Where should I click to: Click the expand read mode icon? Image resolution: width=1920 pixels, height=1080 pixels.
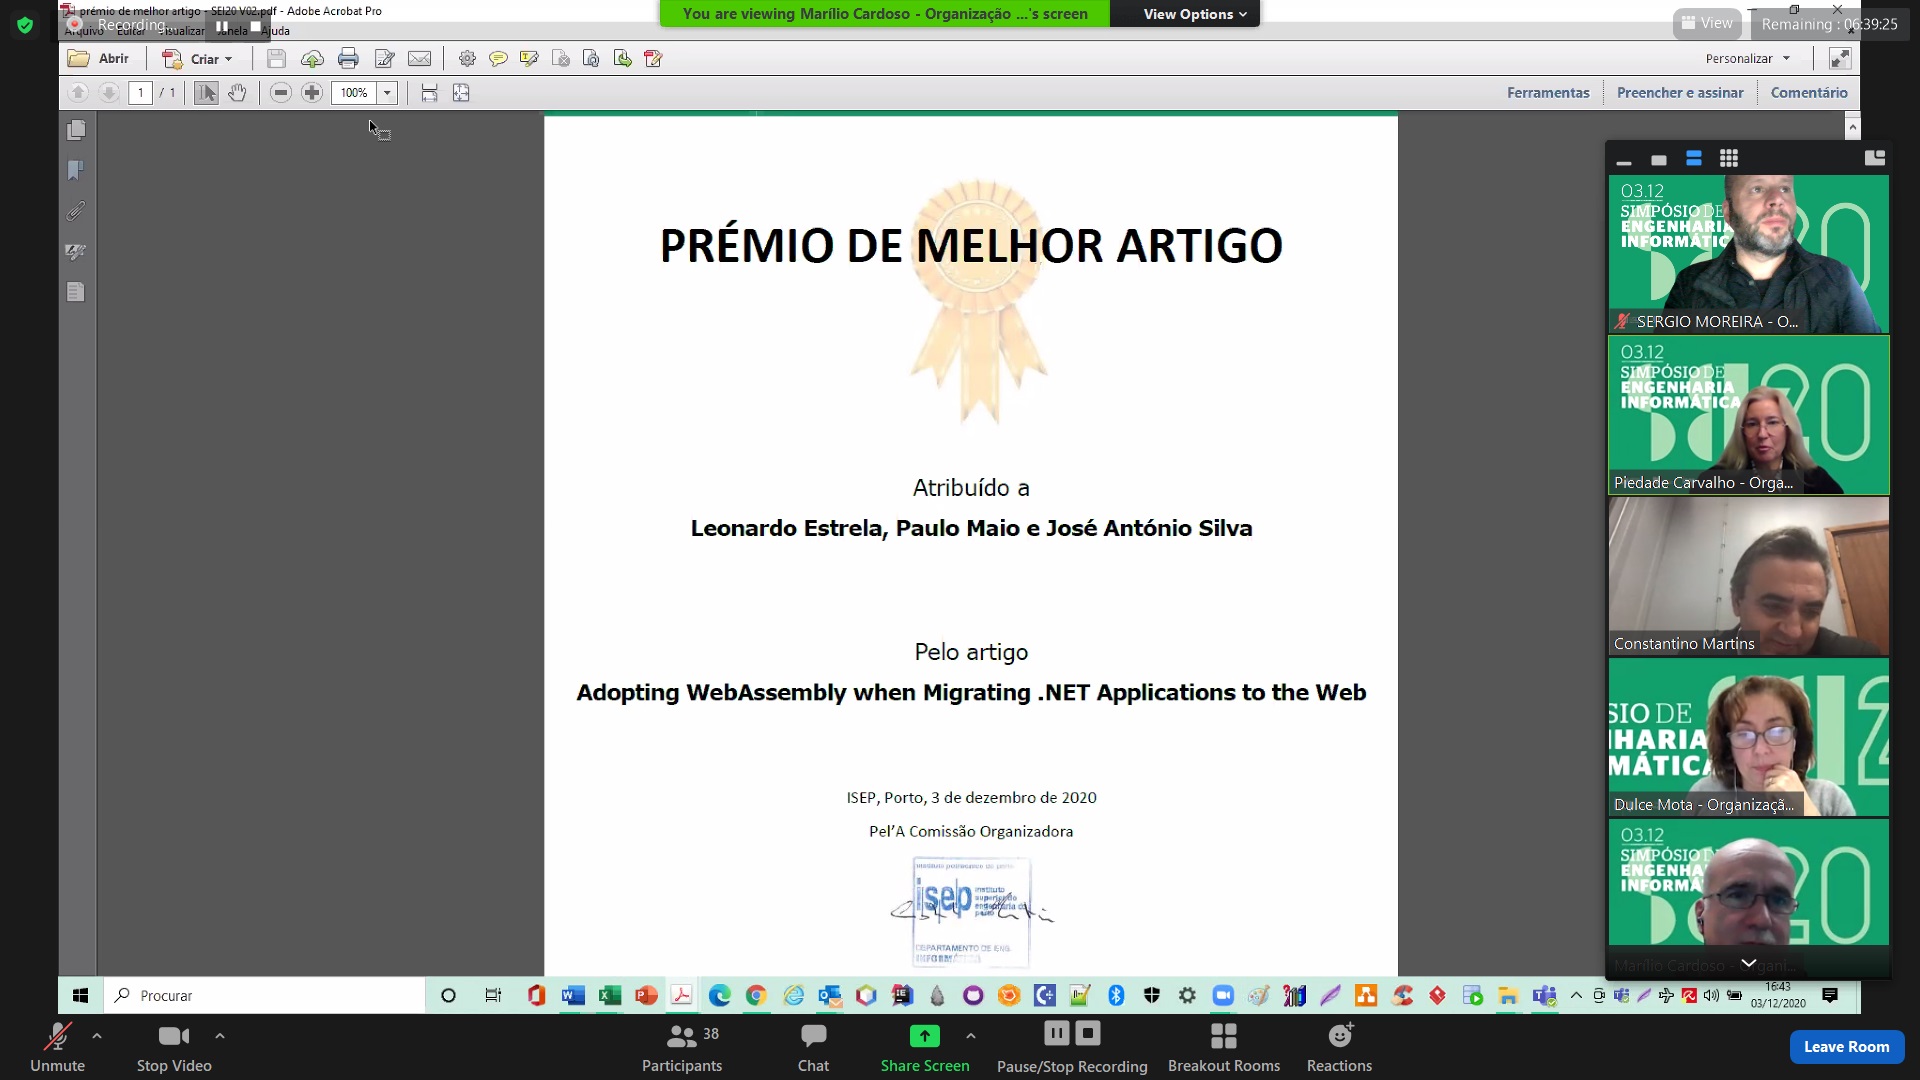1840,59
